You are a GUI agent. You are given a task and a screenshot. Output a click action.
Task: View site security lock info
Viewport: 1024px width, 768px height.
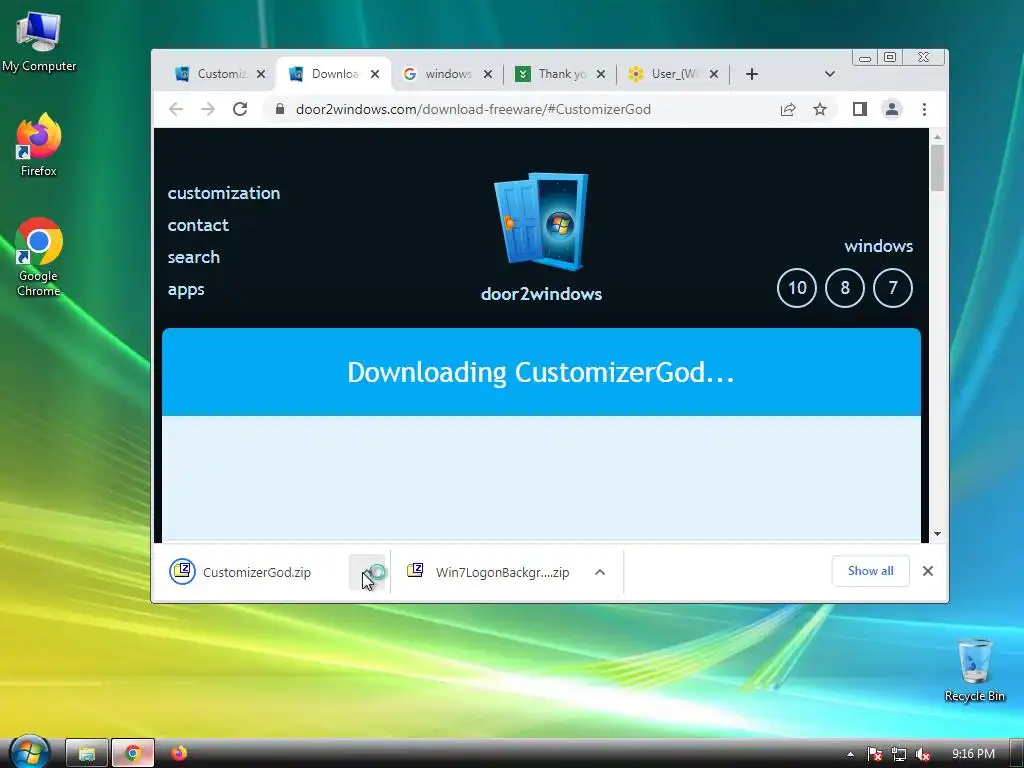coord(280,109)
